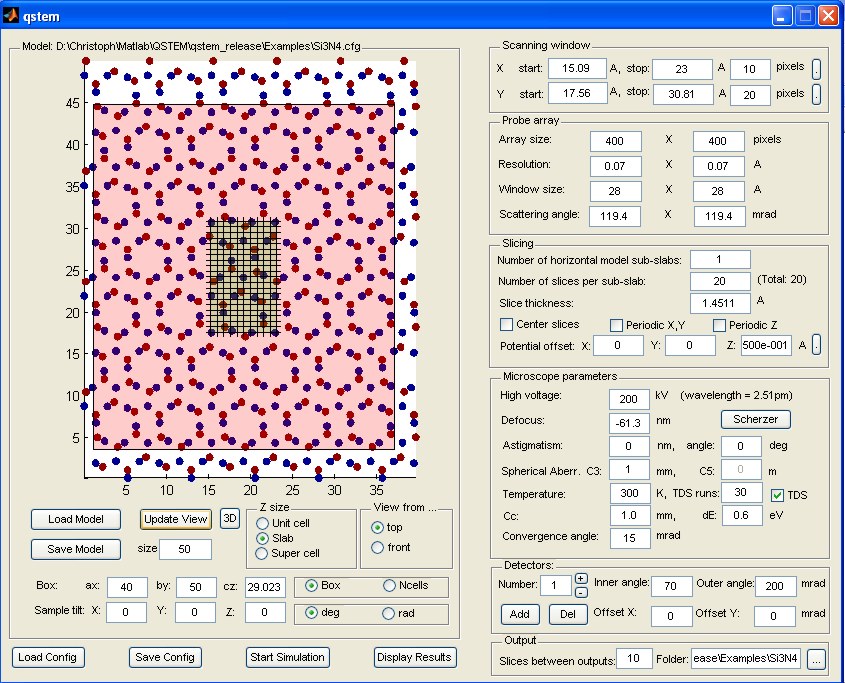Click the High voltage field
The image size is (845, 683).
629,399
